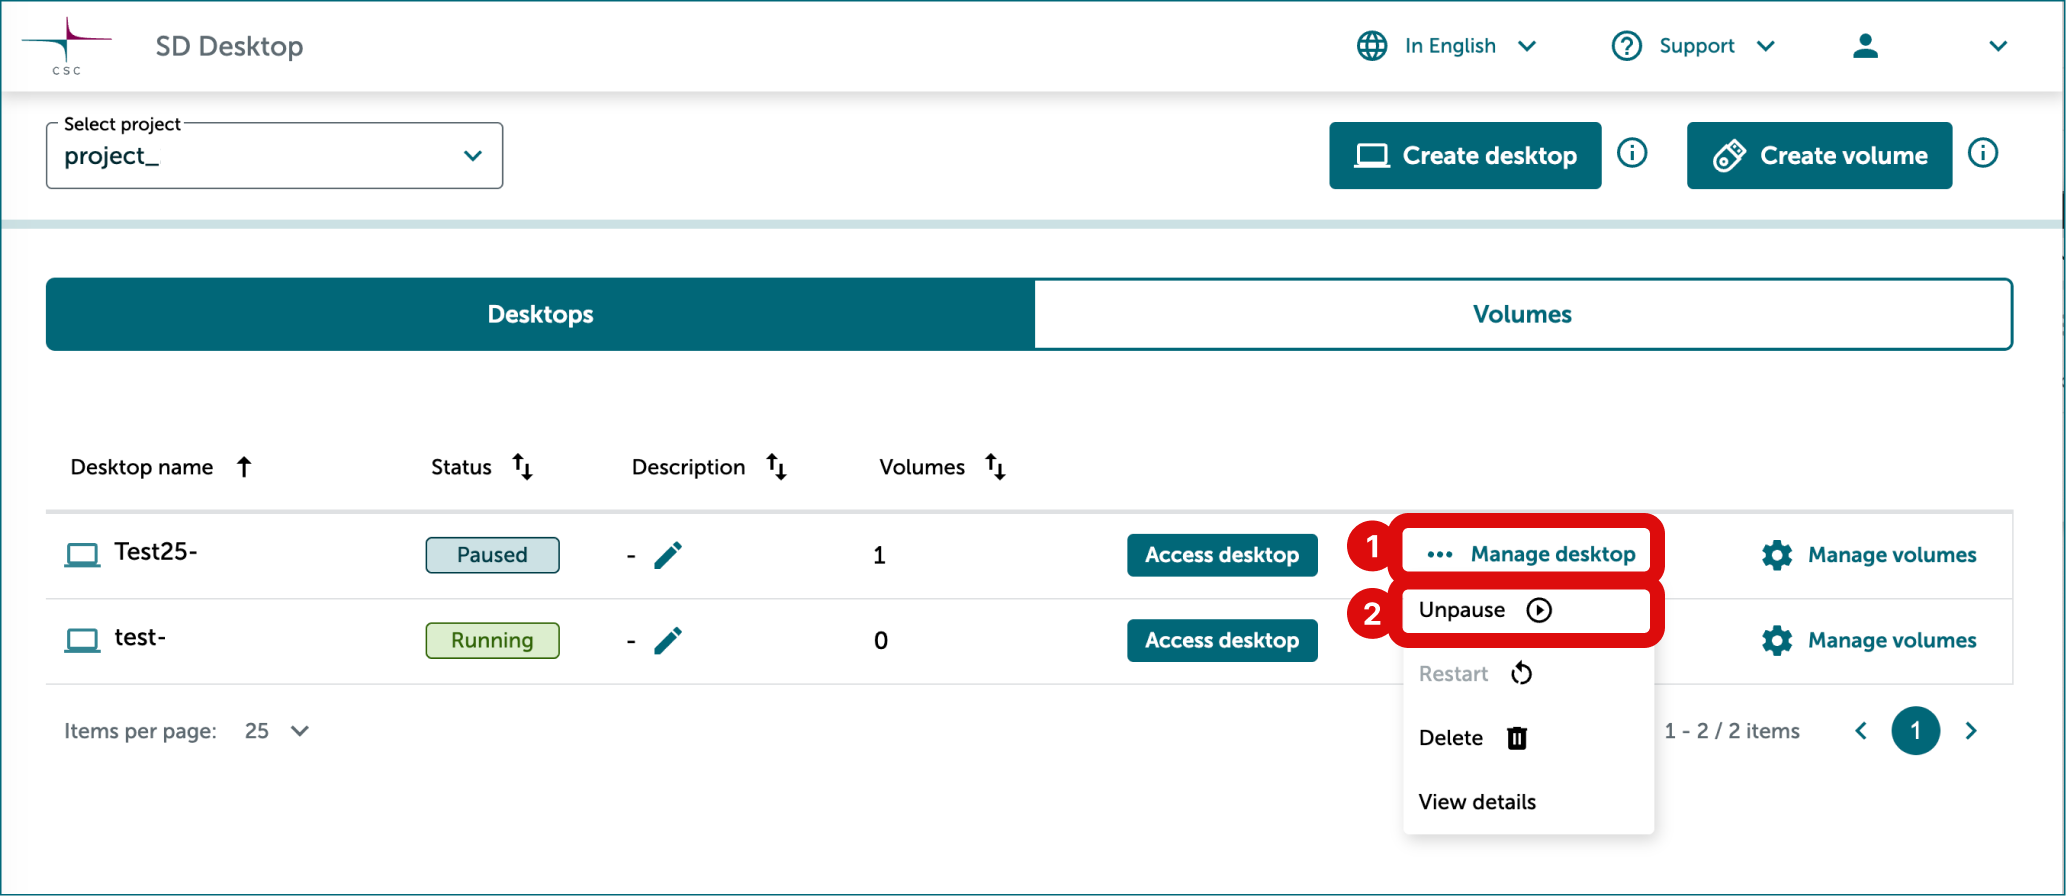Sort the Status column arrows

click(x=522, y=467)
